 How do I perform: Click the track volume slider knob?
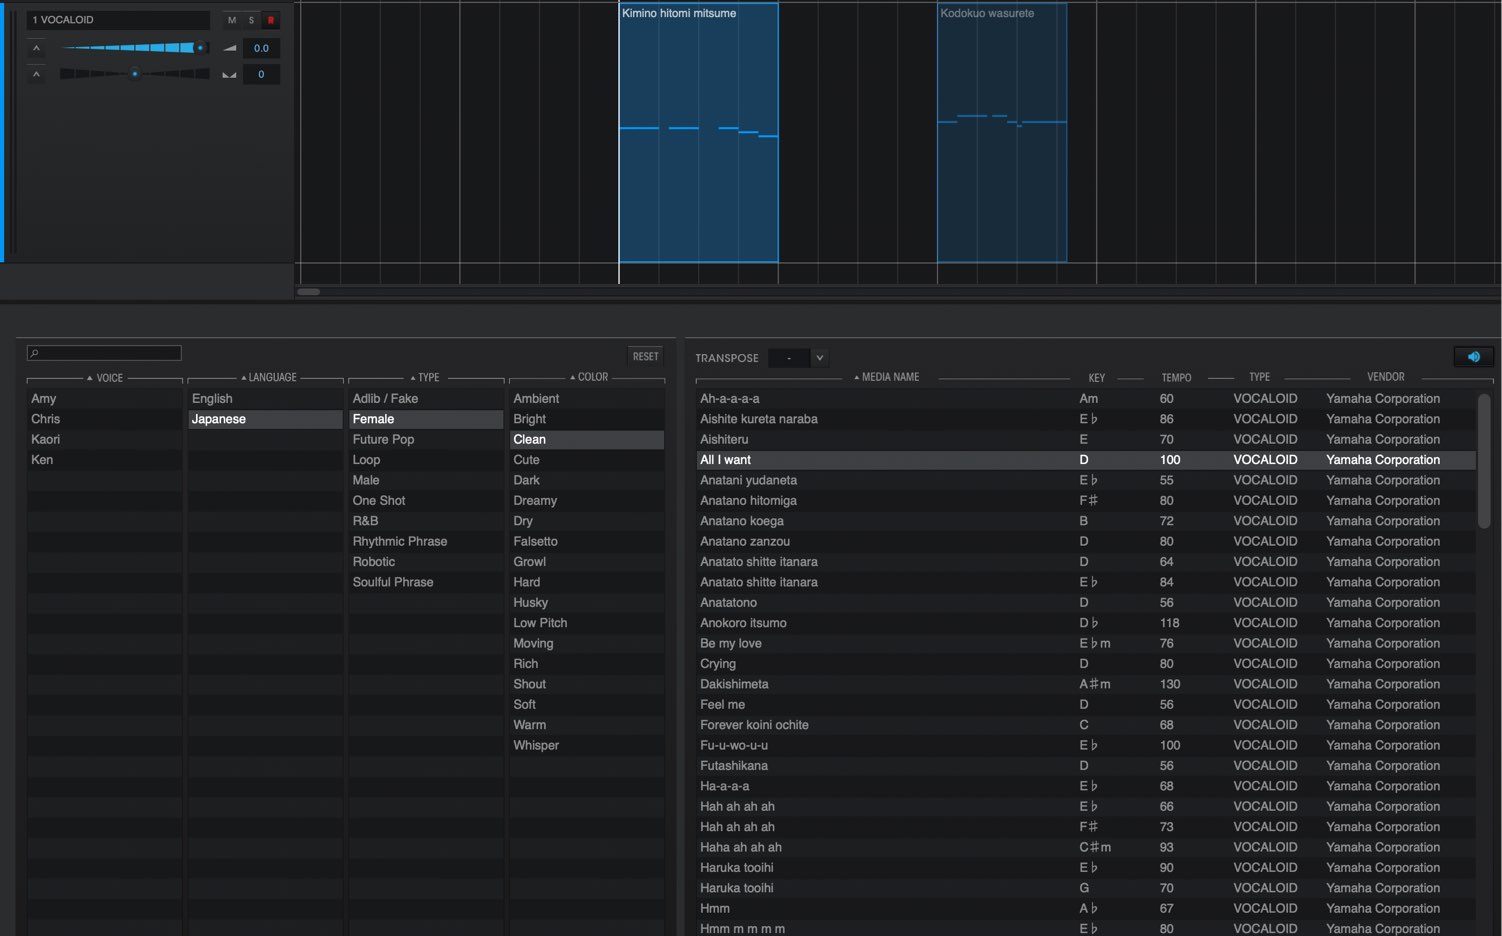tap(200, 48)
